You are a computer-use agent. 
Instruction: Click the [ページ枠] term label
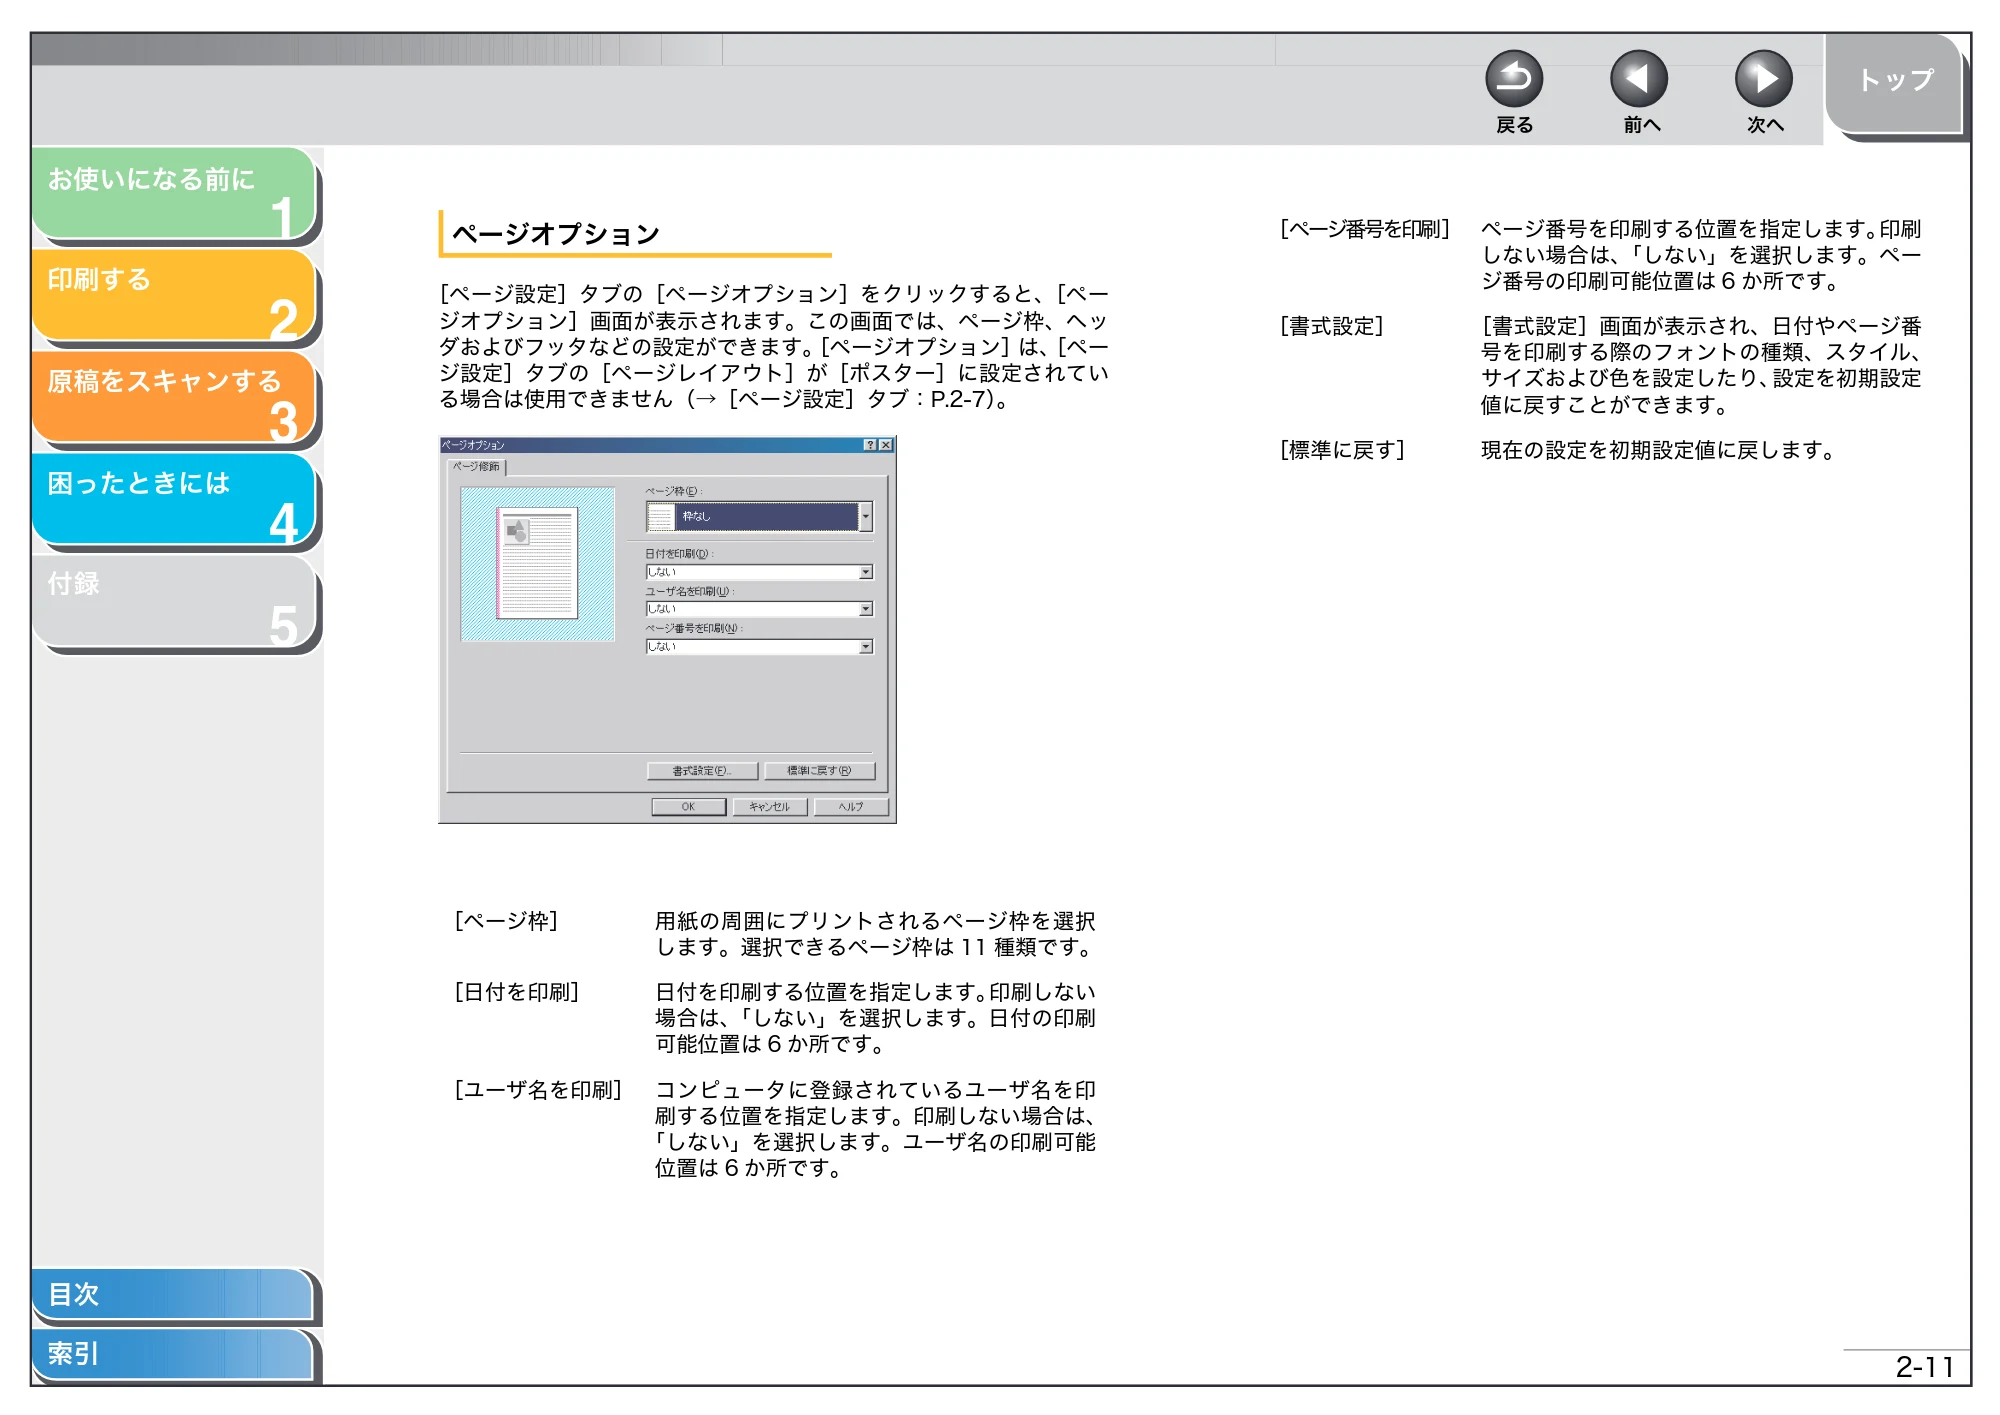tap(506, 921)
